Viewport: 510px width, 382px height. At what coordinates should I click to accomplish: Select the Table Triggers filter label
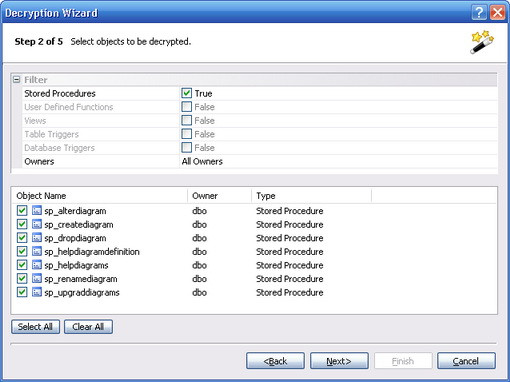[51, 134]
